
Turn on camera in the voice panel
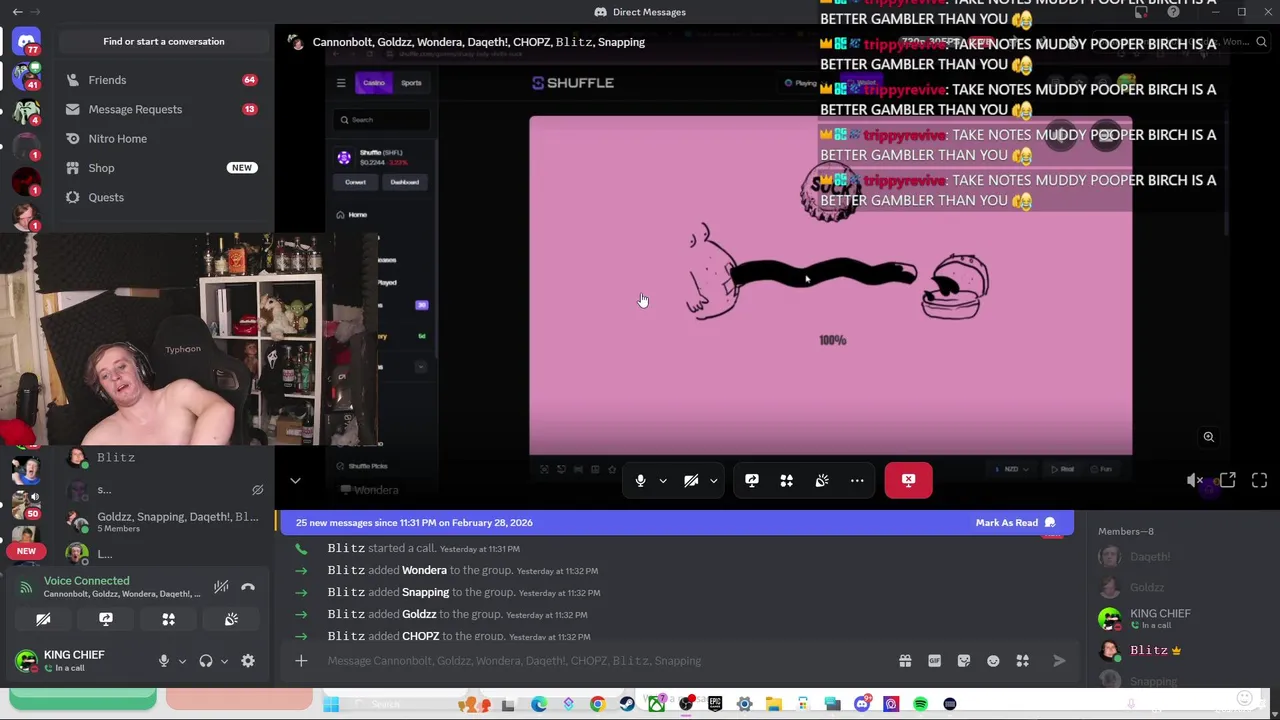coord(43,620)
